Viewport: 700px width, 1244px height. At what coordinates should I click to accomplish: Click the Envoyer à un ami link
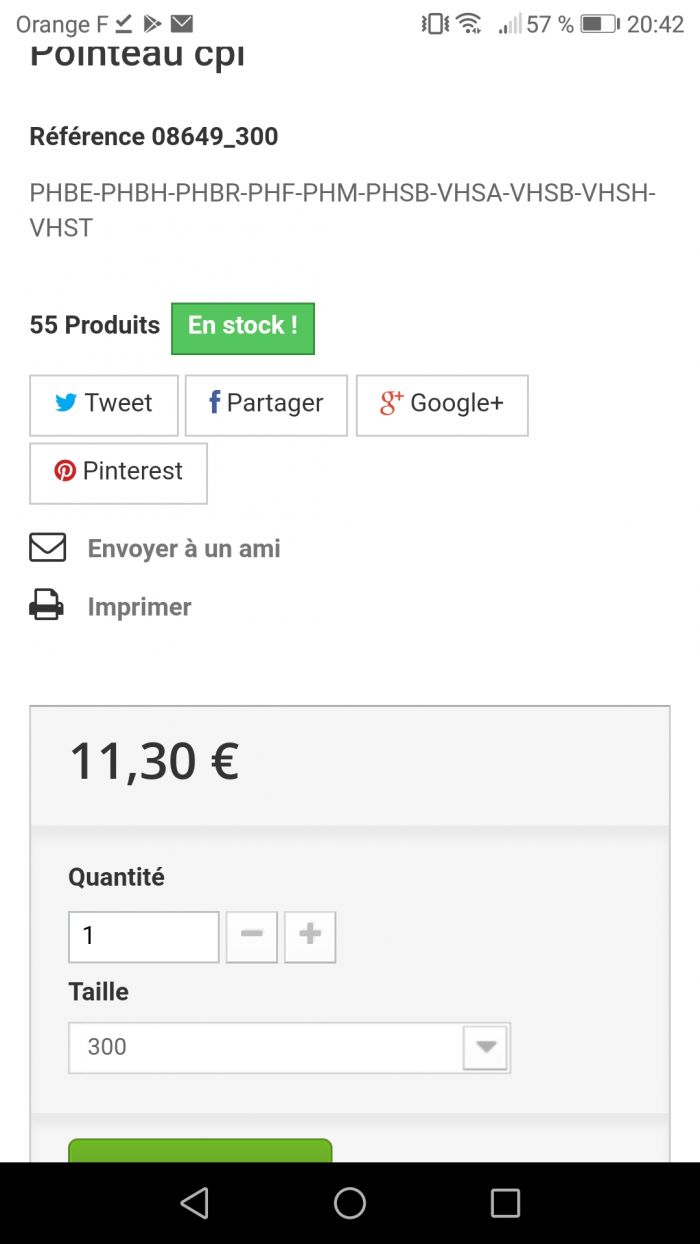pyautogui.click(x=184, y=548)
